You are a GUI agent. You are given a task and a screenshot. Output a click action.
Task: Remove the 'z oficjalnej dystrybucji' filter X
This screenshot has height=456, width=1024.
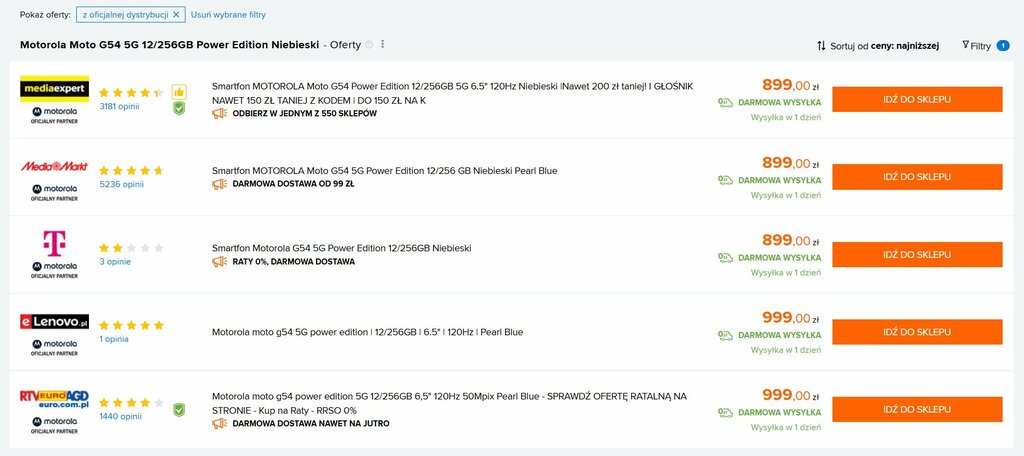pyautogui.click(x=176, y=14)
